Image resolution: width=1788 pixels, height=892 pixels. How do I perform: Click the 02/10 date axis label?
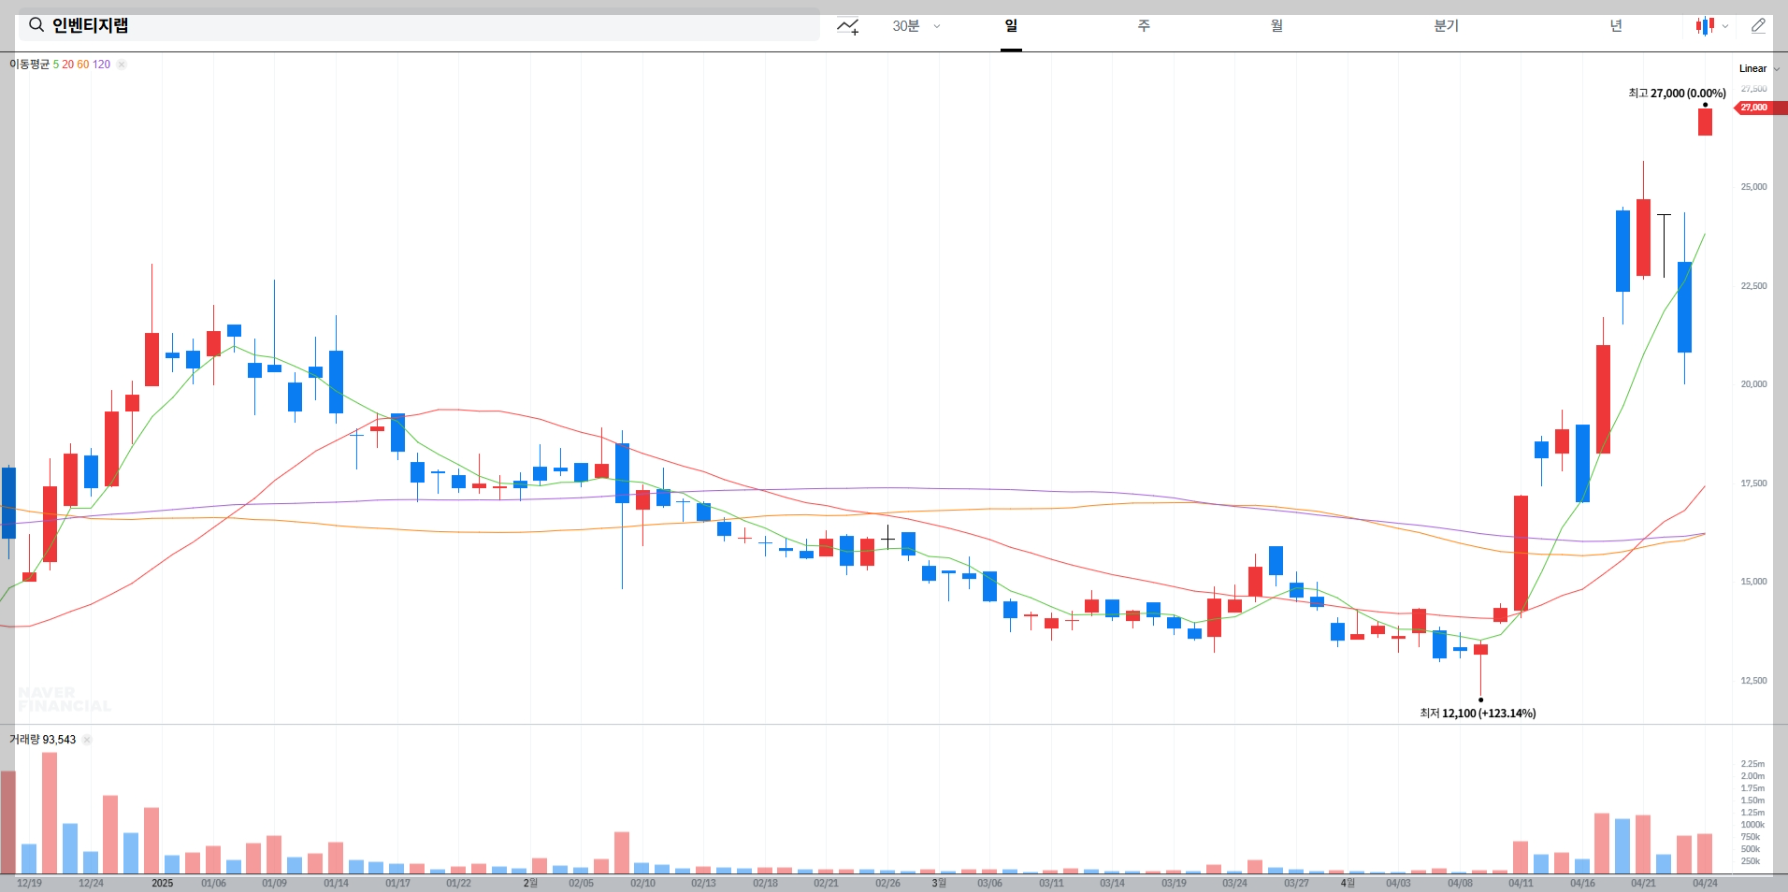click(x=643, y=883)
